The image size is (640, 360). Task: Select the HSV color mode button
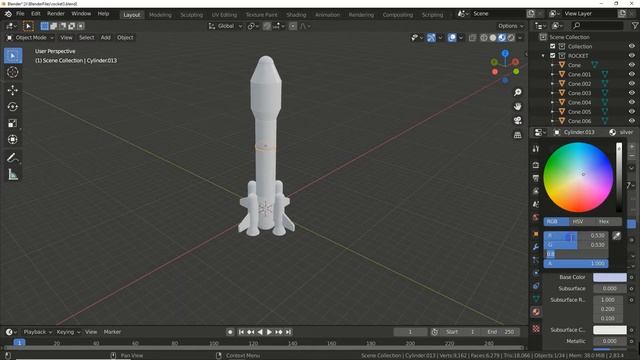578,222
